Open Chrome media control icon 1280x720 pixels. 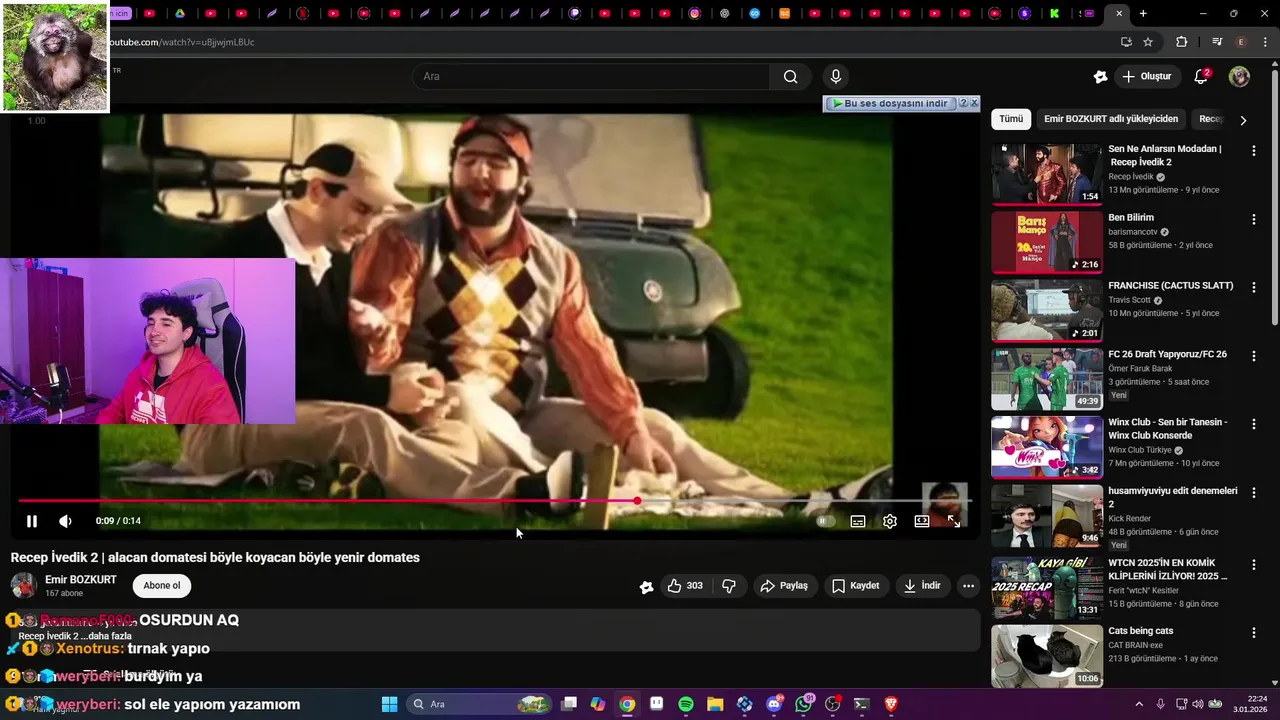point(1217,42)
